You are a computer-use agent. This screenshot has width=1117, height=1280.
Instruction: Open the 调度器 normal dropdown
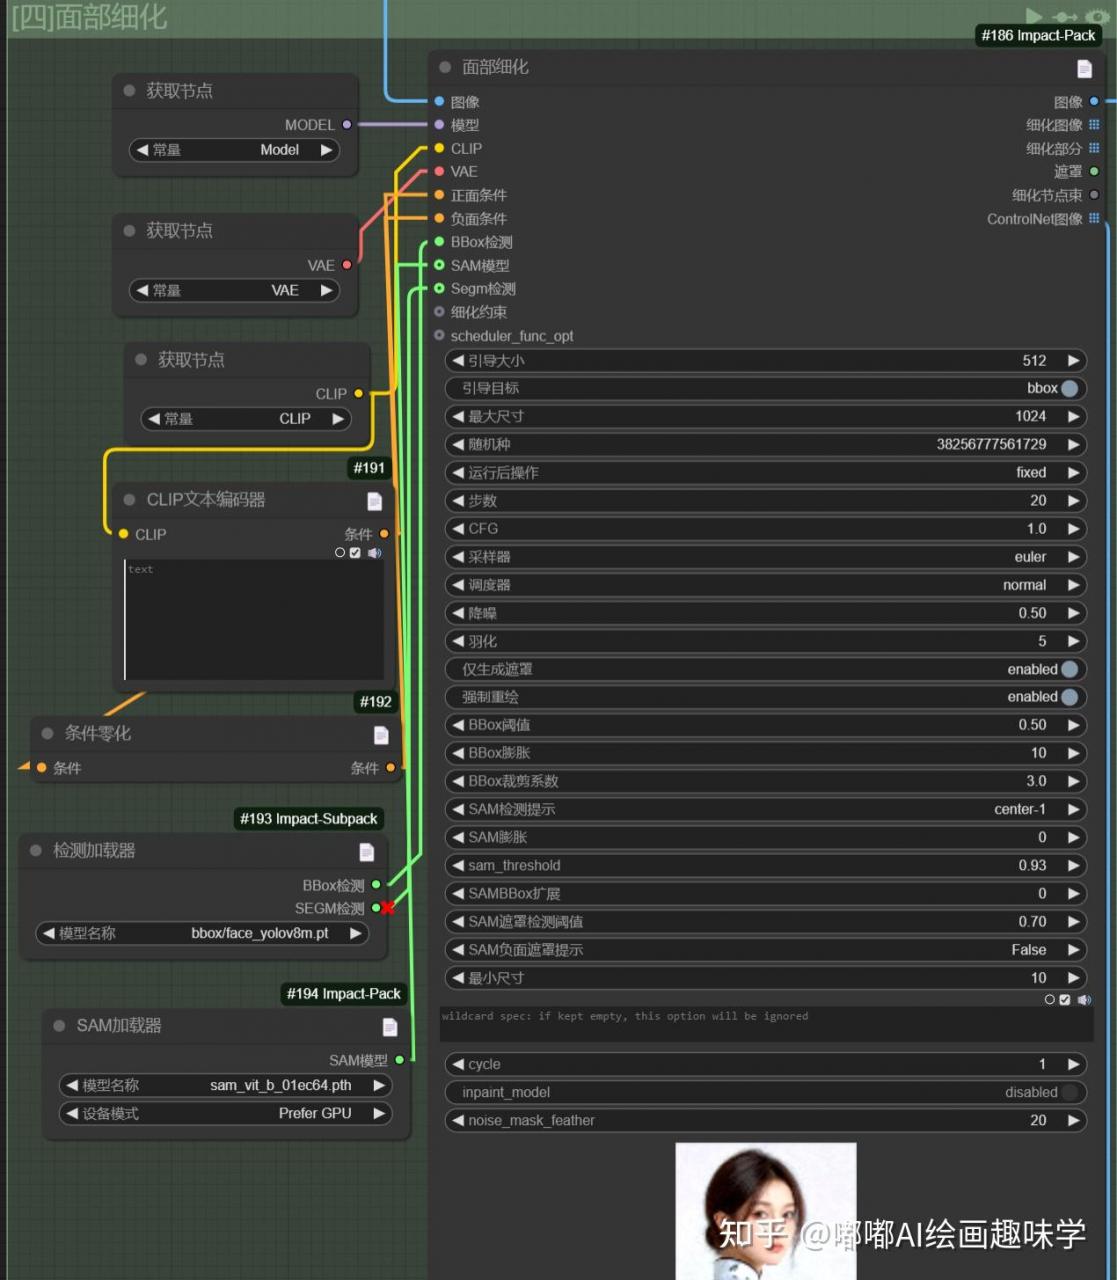coord(765,585)
